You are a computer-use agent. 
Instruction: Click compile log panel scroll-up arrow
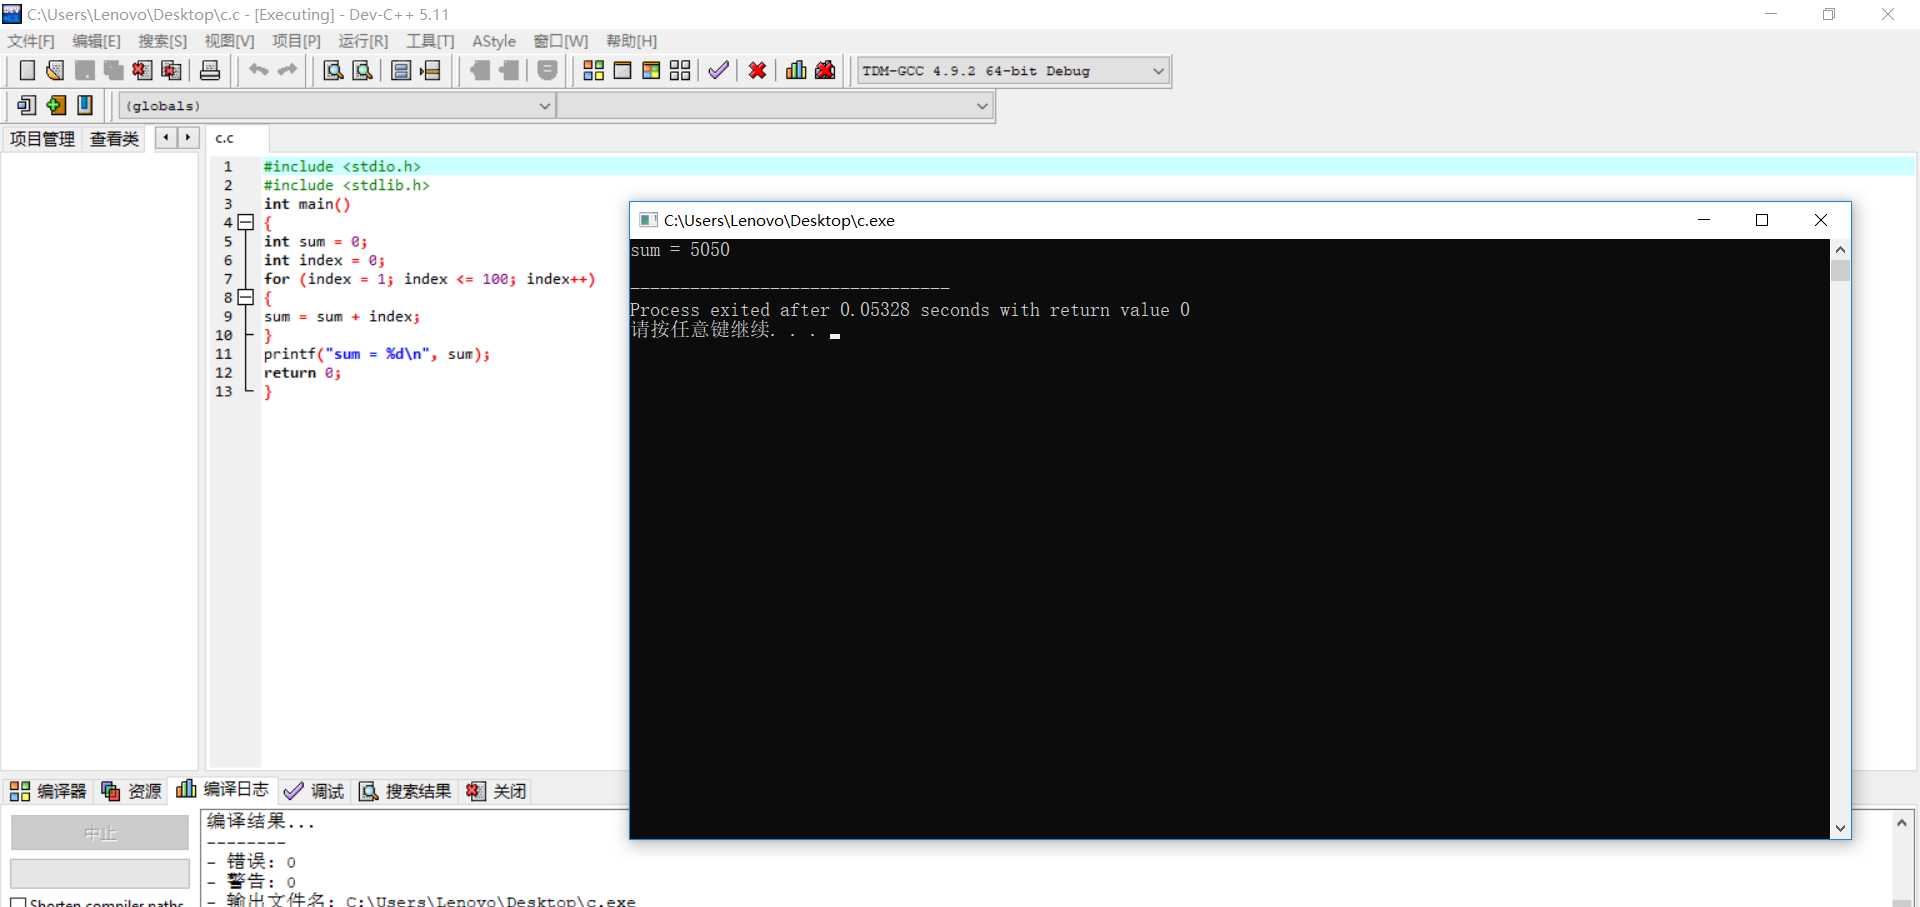coord(1902,822)
